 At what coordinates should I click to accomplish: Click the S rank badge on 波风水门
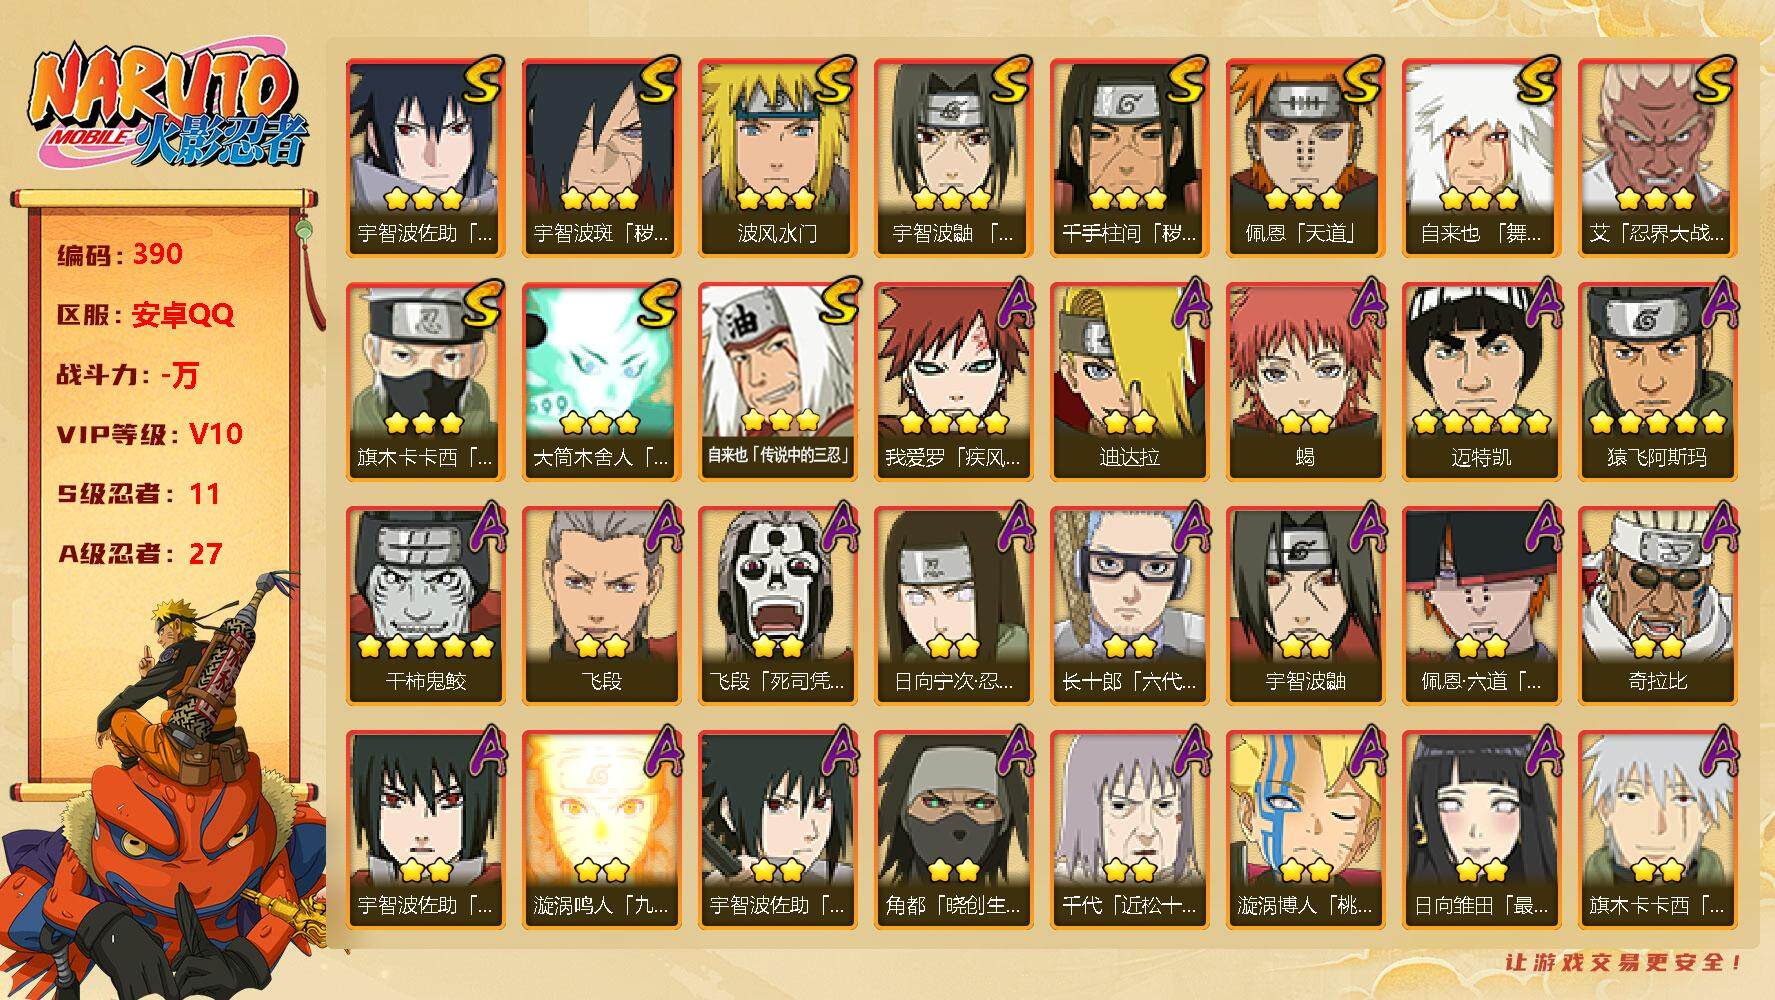[835, 79]
